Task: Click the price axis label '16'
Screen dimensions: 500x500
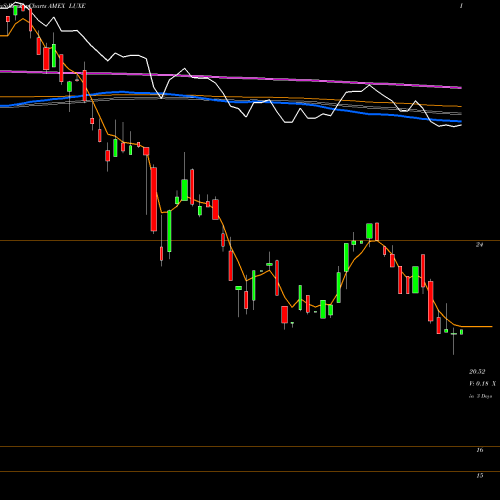Action: point(479,450)
